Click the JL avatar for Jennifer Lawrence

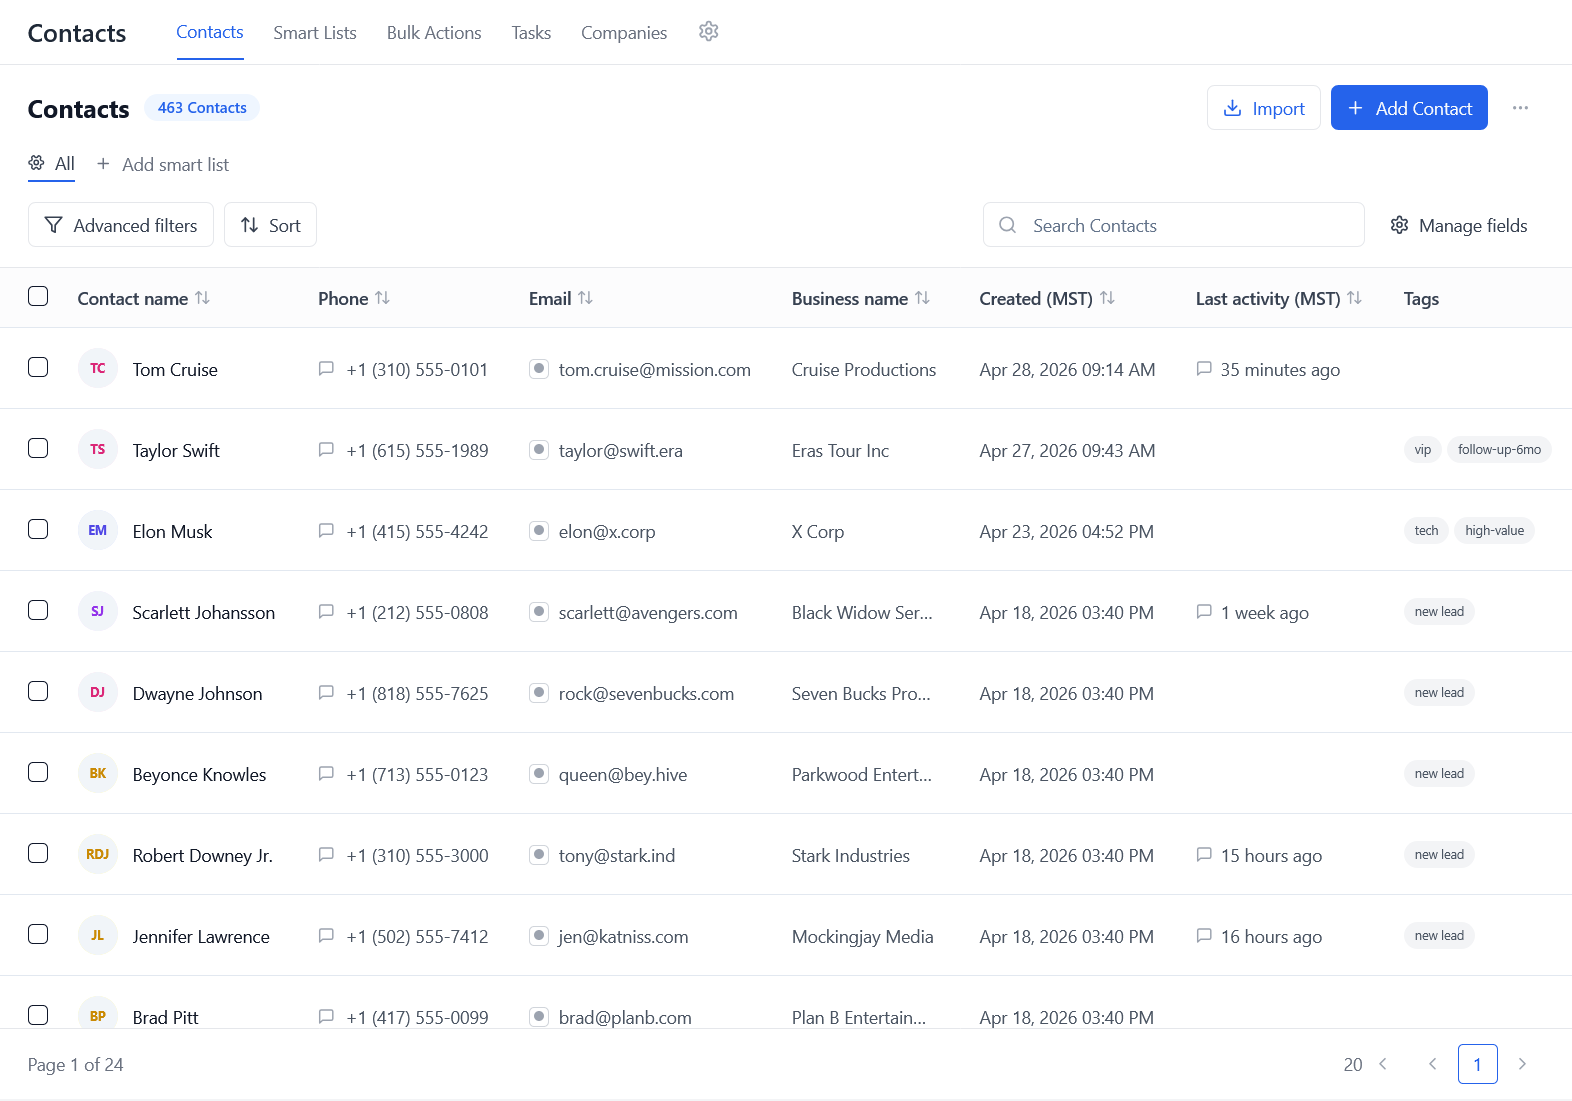pos(98,935)
